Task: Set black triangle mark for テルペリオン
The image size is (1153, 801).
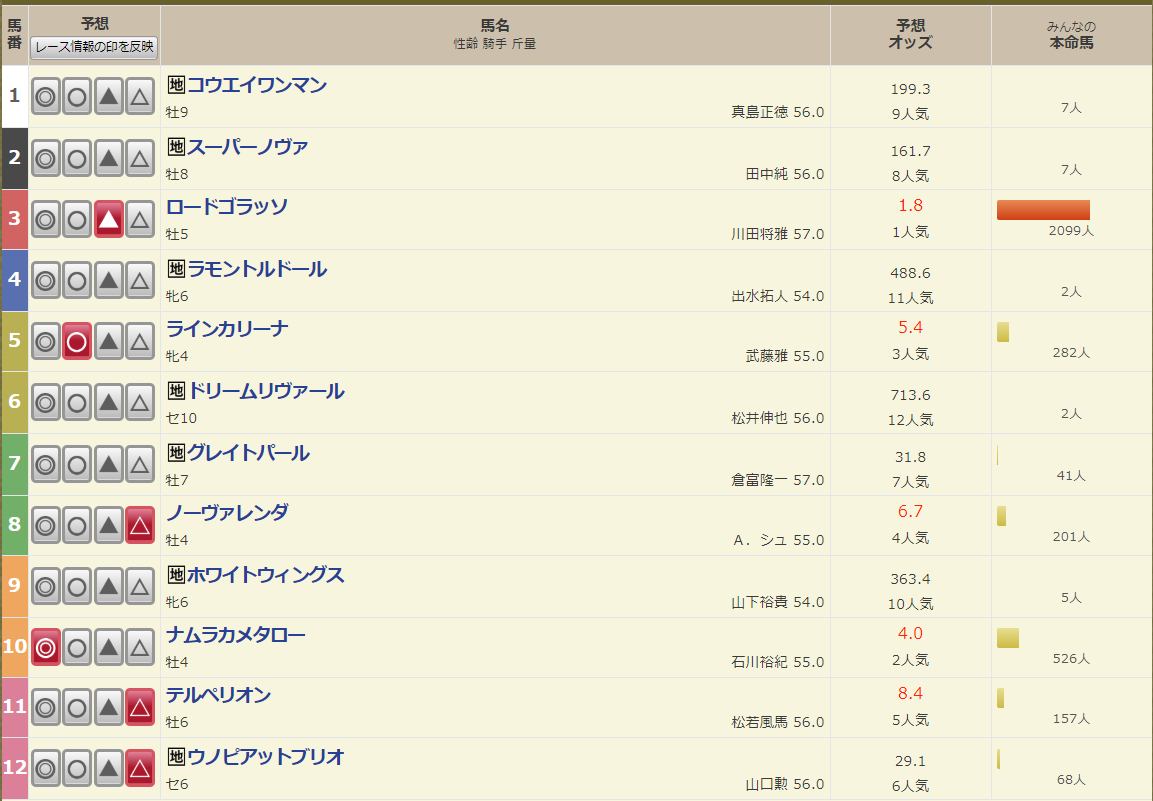Action: point(109,708)
